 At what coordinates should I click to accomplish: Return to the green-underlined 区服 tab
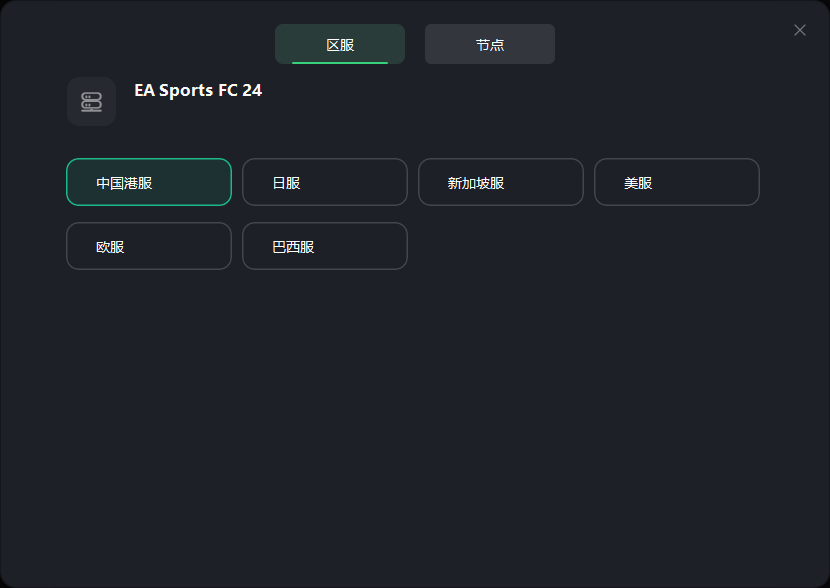tap(340, 44)
